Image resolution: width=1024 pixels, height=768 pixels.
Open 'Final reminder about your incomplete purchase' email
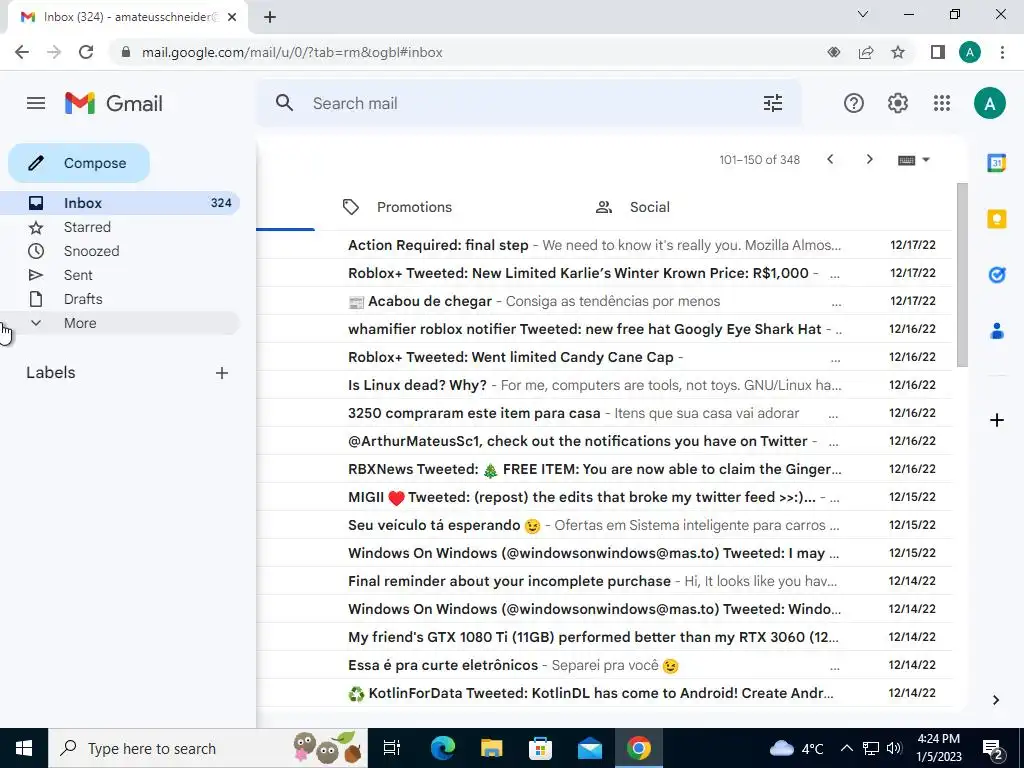click(604, 581)
